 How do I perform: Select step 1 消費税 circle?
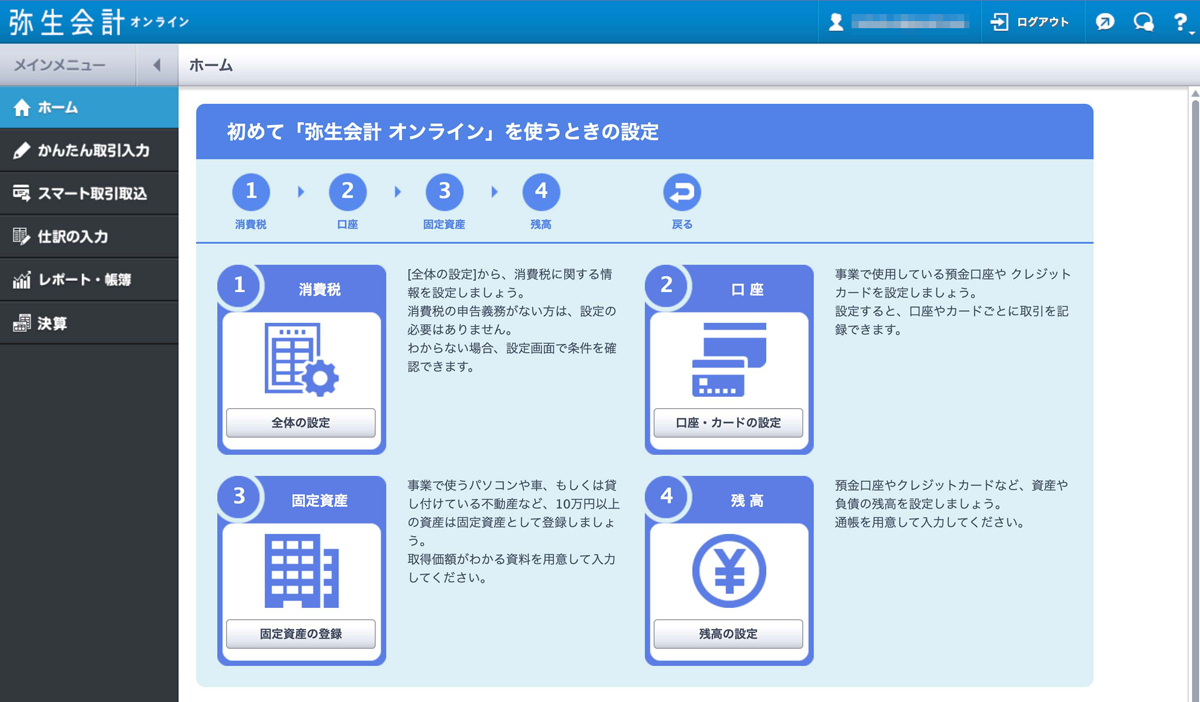pos(251,192)
